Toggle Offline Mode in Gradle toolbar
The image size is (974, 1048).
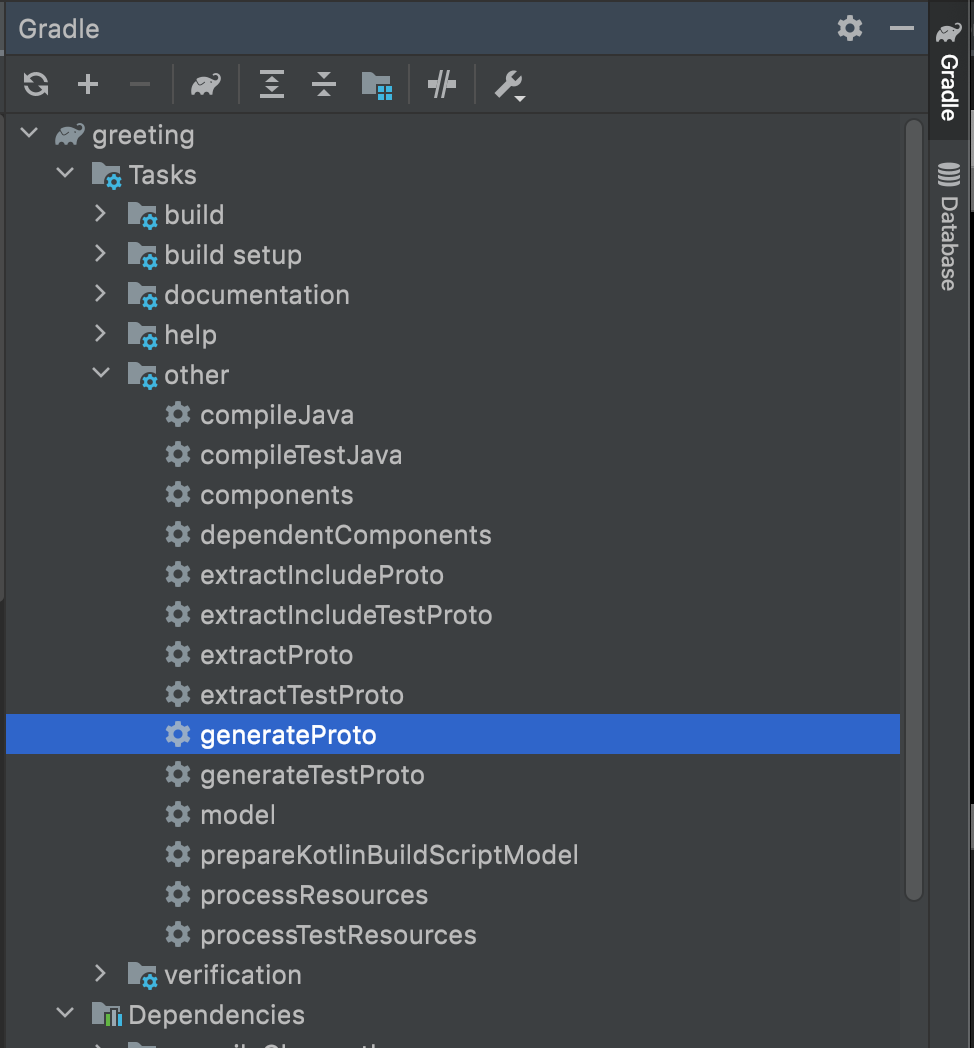[x=441, y=84]
